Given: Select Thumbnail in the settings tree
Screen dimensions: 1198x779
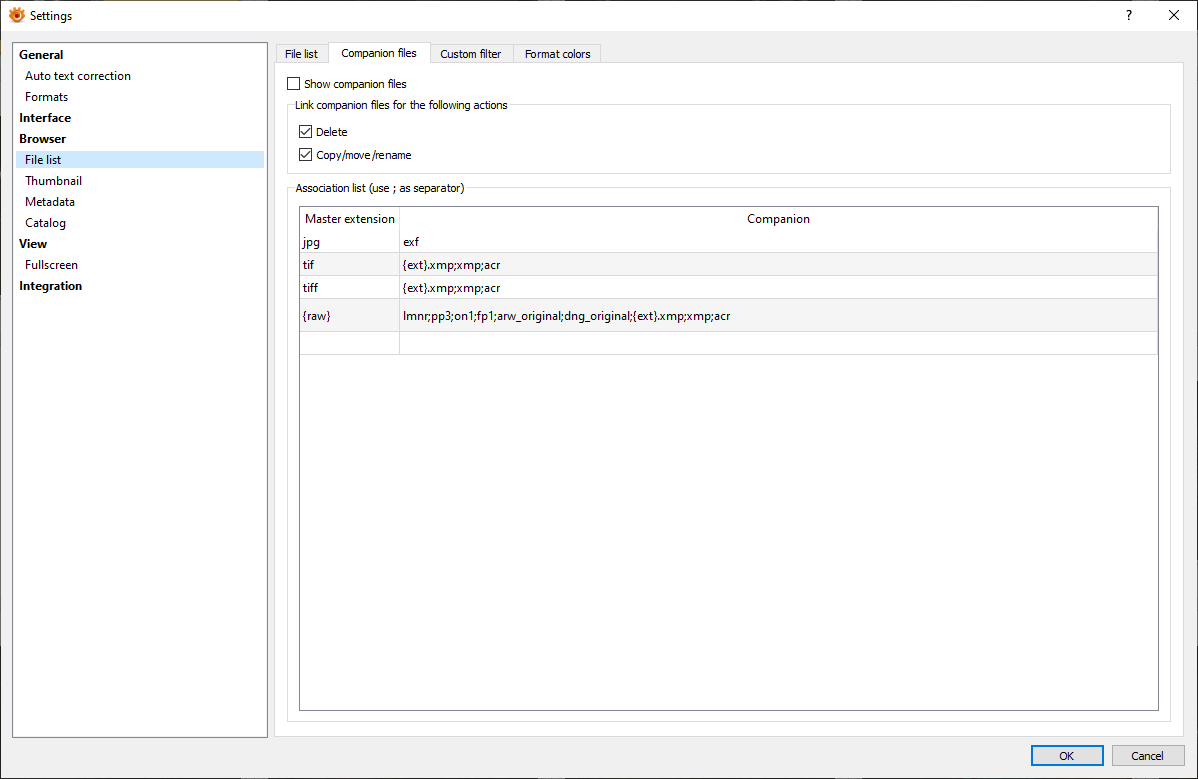Looking at the screenshot, I should tap(53, 181).
